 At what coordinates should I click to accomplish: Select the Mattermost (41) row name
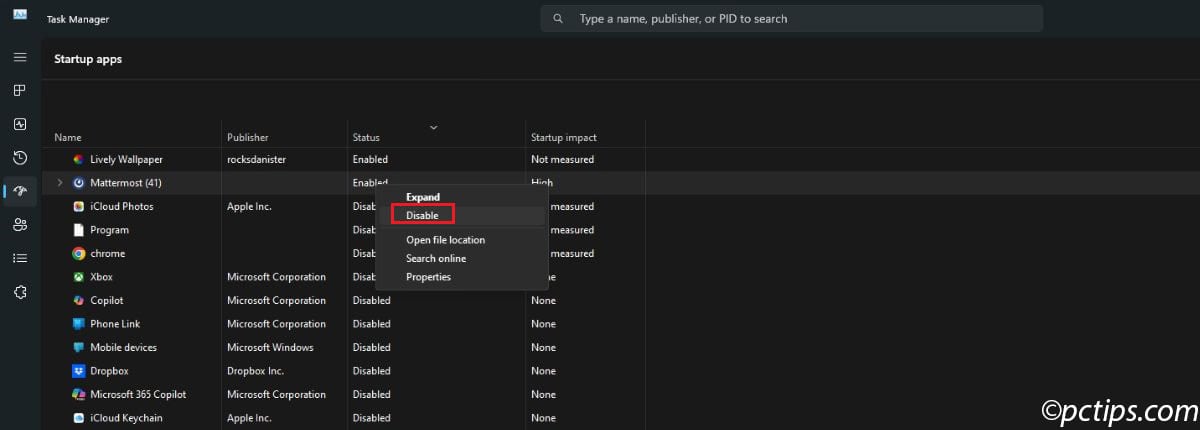[x=126, y=183]
